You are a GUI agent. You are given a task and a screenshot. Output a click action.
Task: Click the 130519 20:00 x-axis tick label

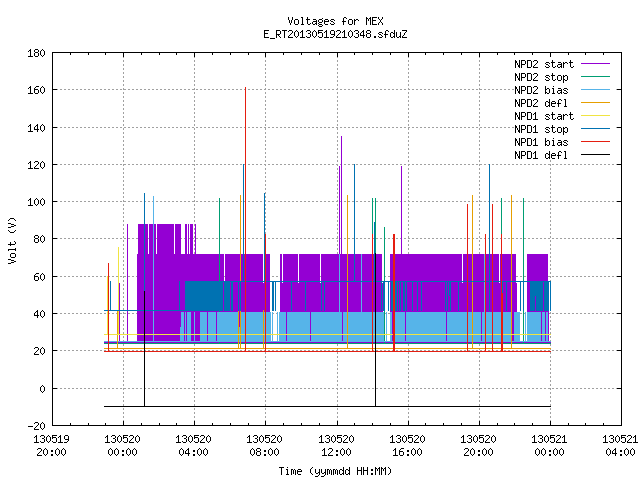click(x=51, y=446)
